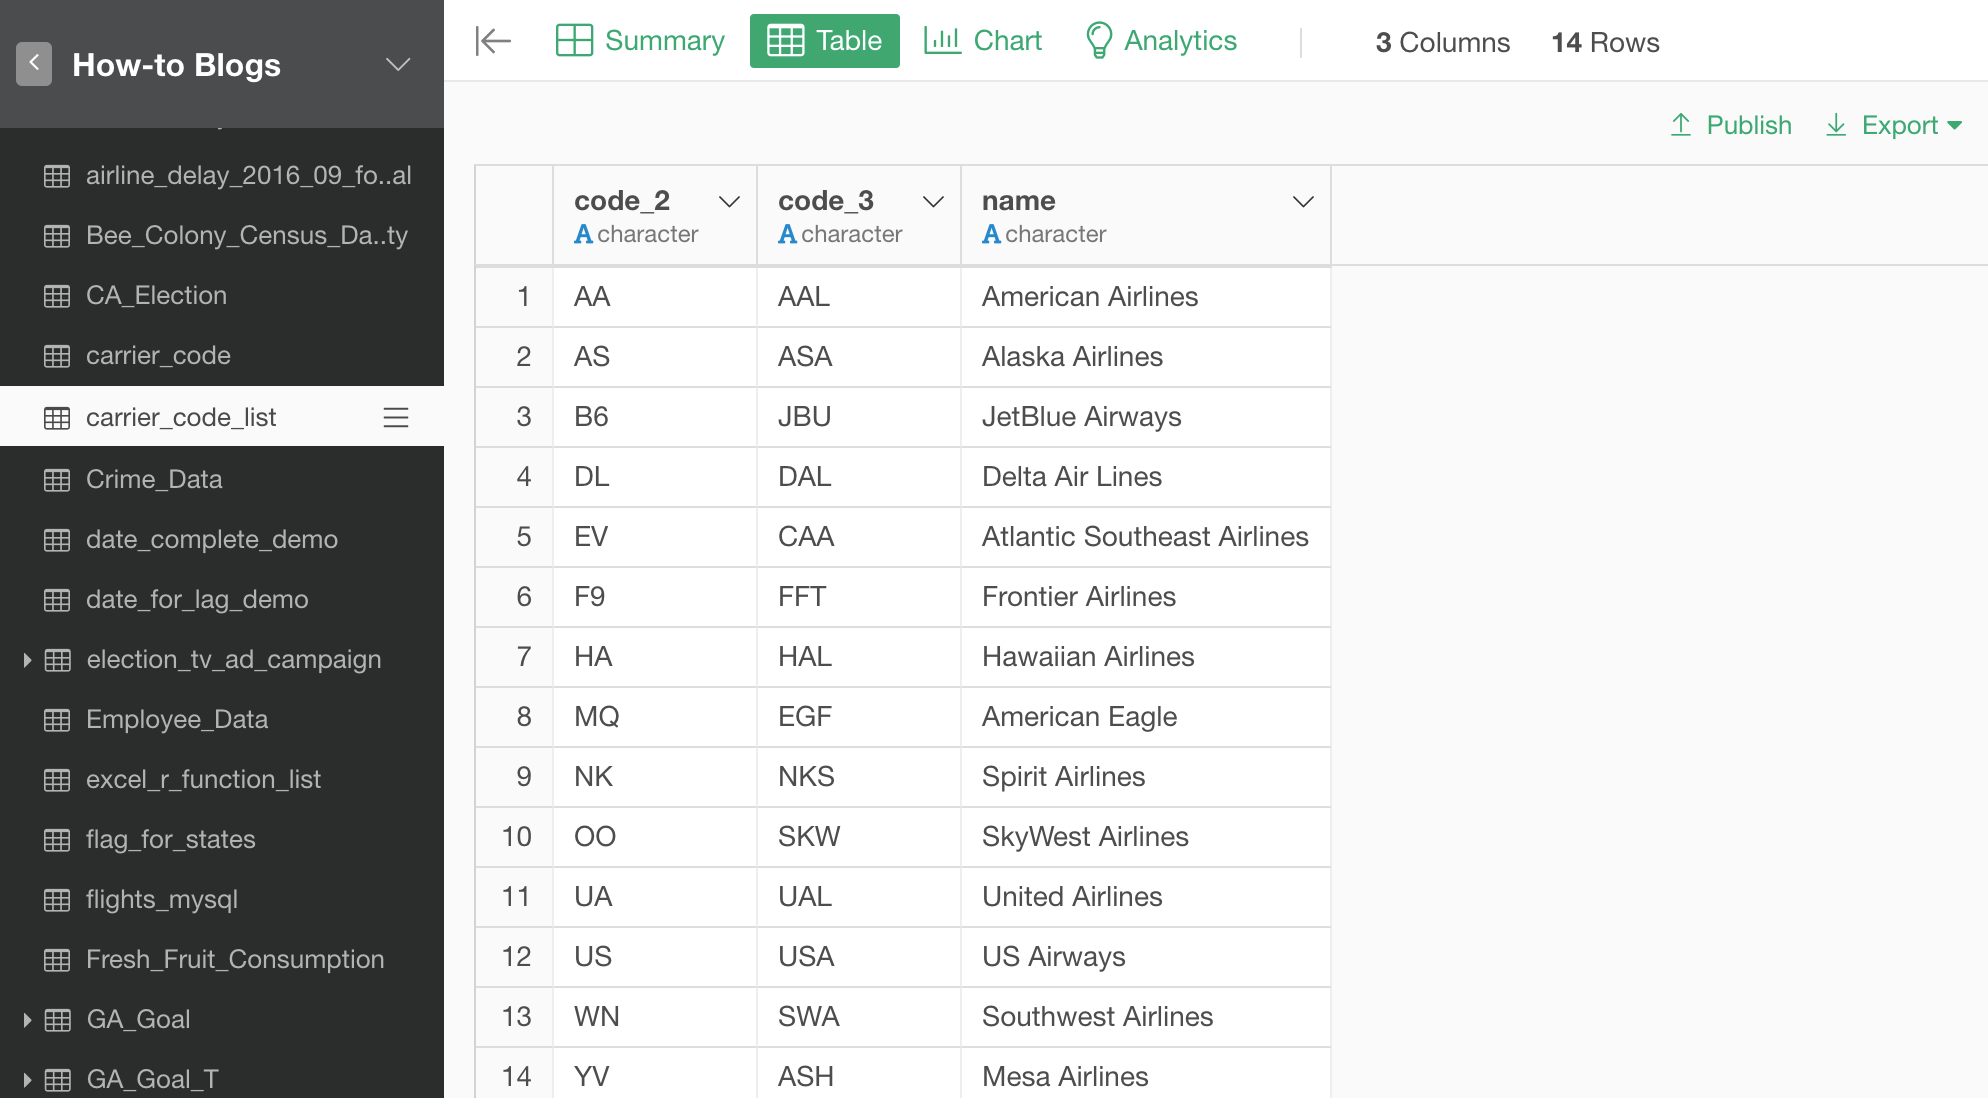Screen dimensions: 1988x1098
Task: Select the Hawaiian Airlines cell
Action: 1146,657
